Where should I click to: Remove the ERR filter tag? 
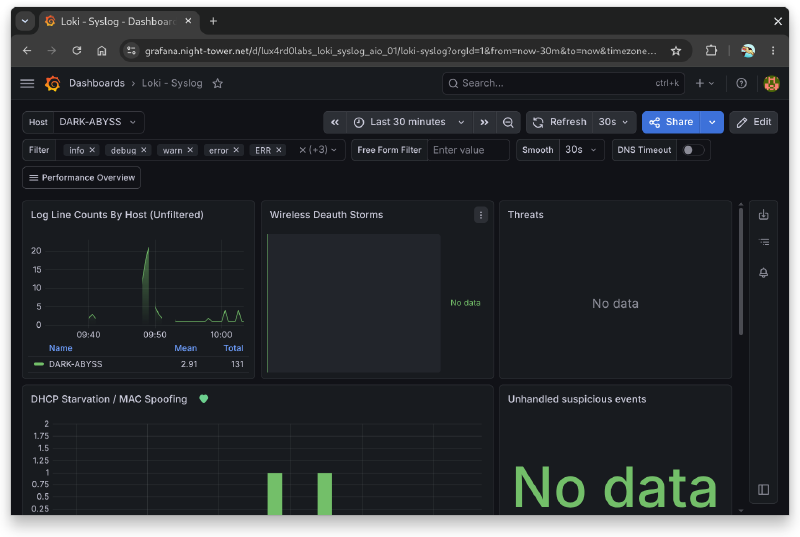pyautogui.click(x=279, y=150)
